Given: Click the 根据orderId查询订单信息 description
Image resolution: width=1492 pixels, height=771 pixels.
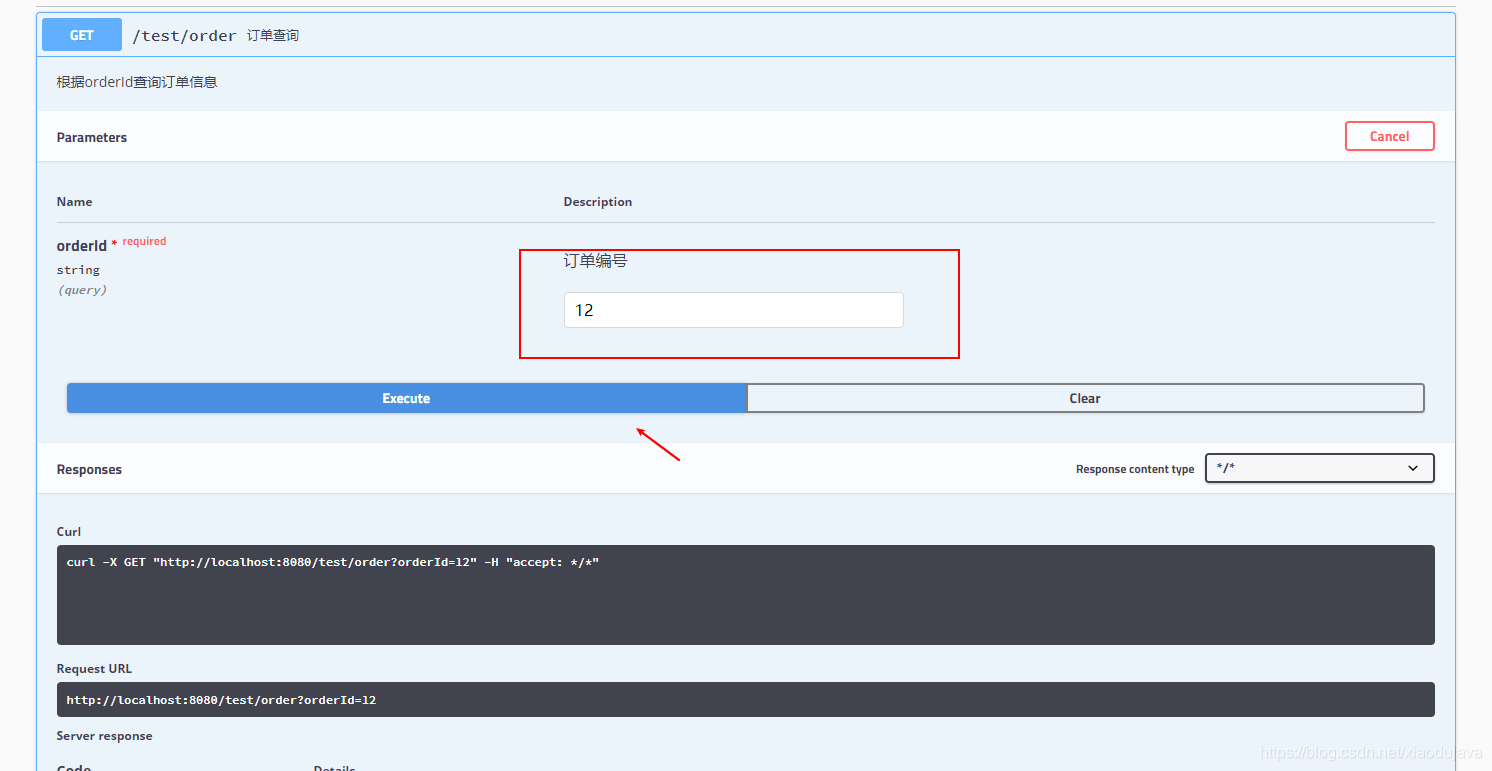Looking at the screenshot, I should (137, 82).
